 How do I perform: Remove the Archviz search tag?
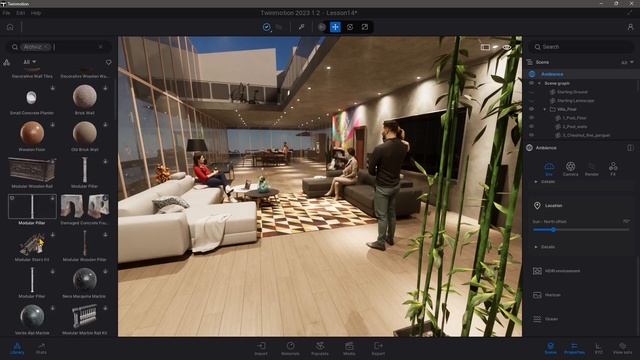(x=47, y=47)
